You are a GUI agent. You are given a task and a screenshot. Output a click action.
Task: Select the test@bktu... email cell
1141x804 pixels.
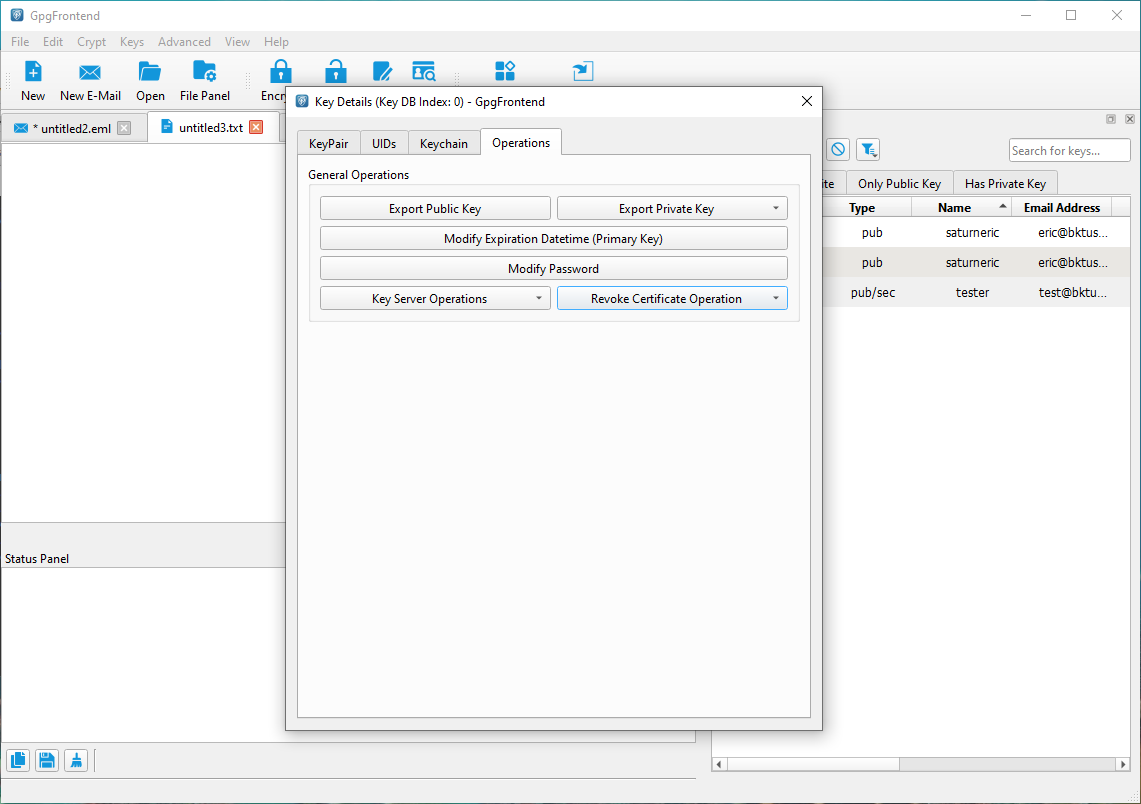(1072, 292)
